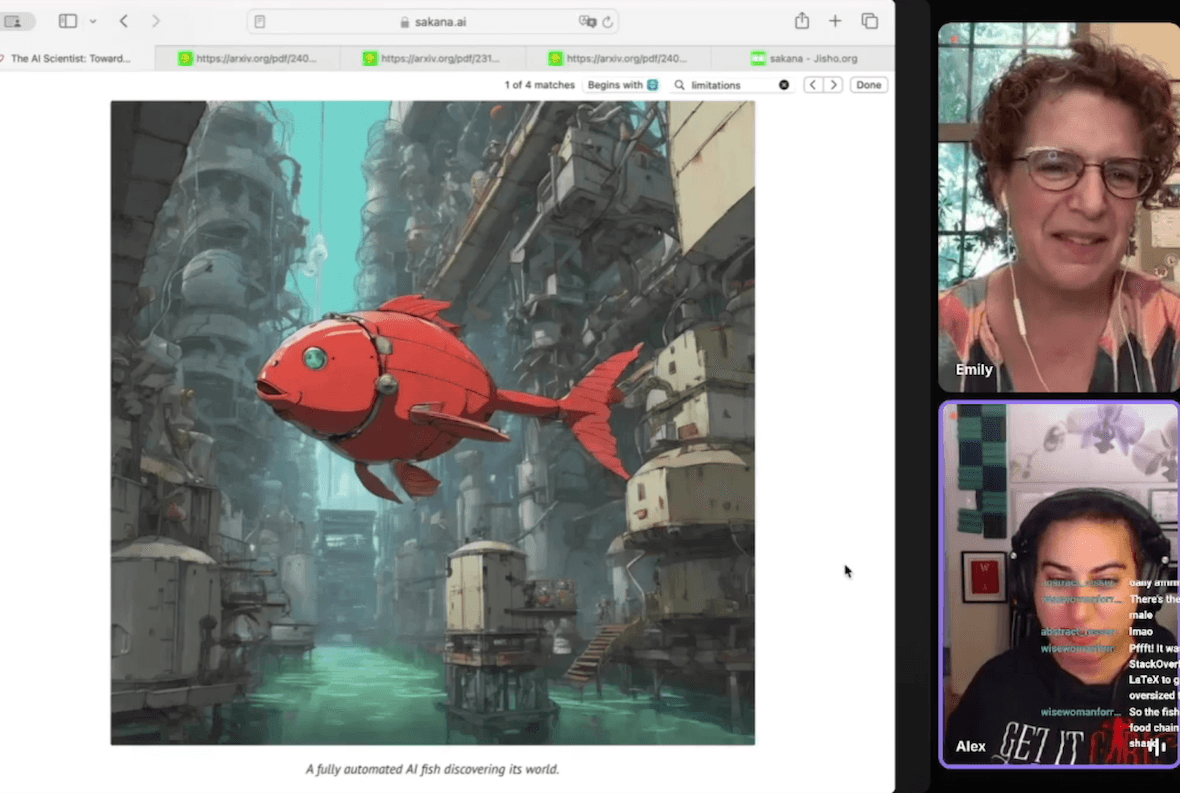1180x793 pixels.
Task: Reload the sakana.ai page
Action: pyautogui.click(x=608, y=22)
